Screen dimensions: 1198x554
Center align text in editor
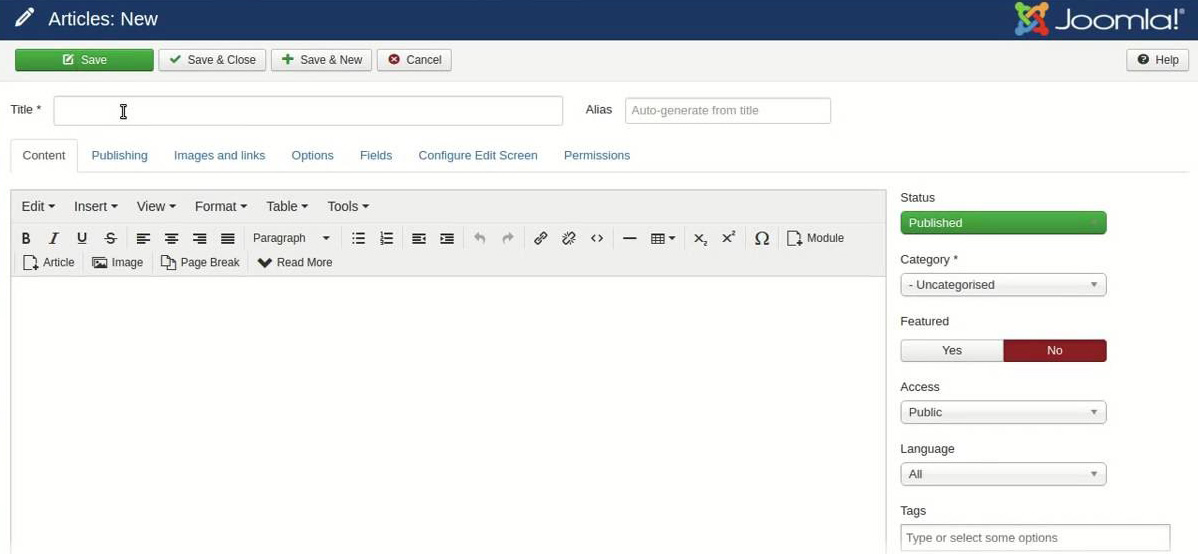pyautogui.click(x=171, y=238)
